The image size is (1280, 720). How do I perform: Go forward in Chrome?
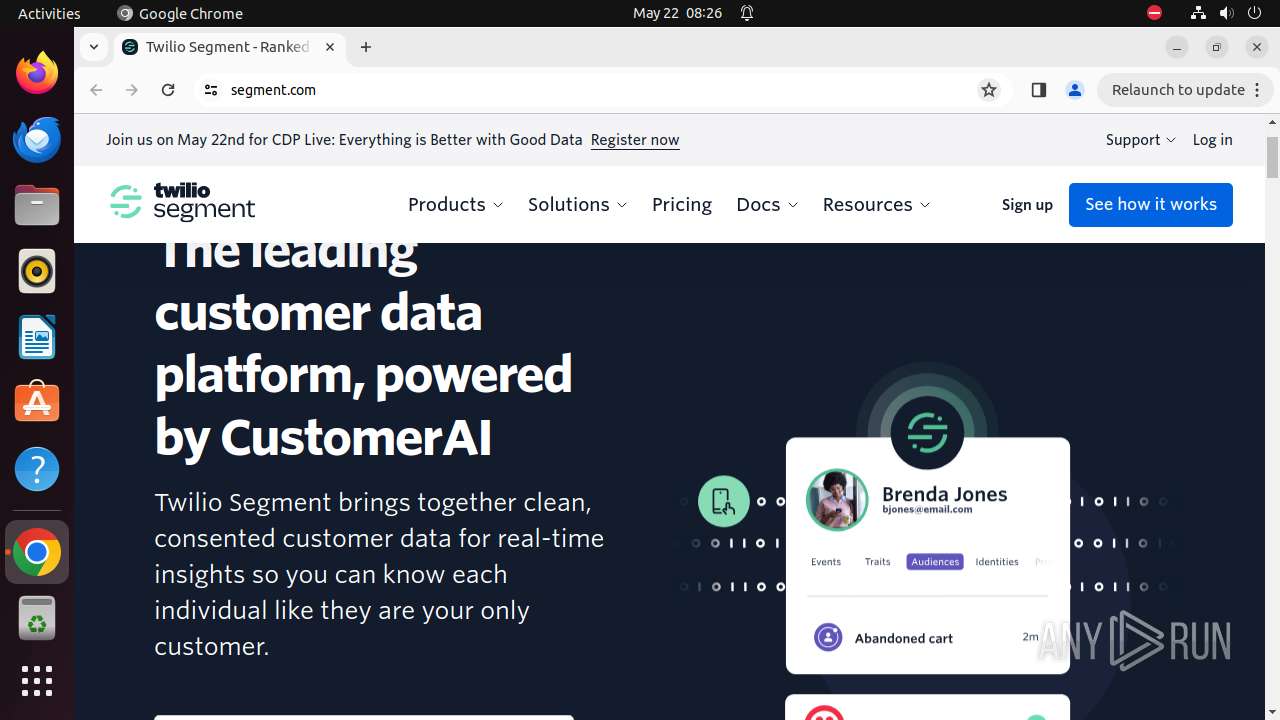132,90
